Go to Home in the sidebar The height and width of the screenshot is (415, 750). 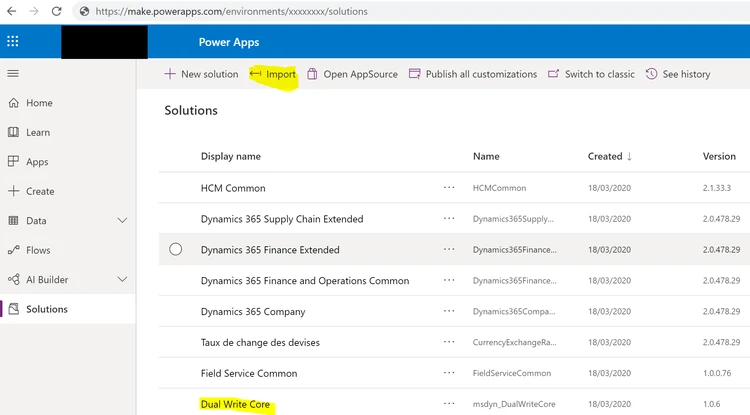[39, 103]
